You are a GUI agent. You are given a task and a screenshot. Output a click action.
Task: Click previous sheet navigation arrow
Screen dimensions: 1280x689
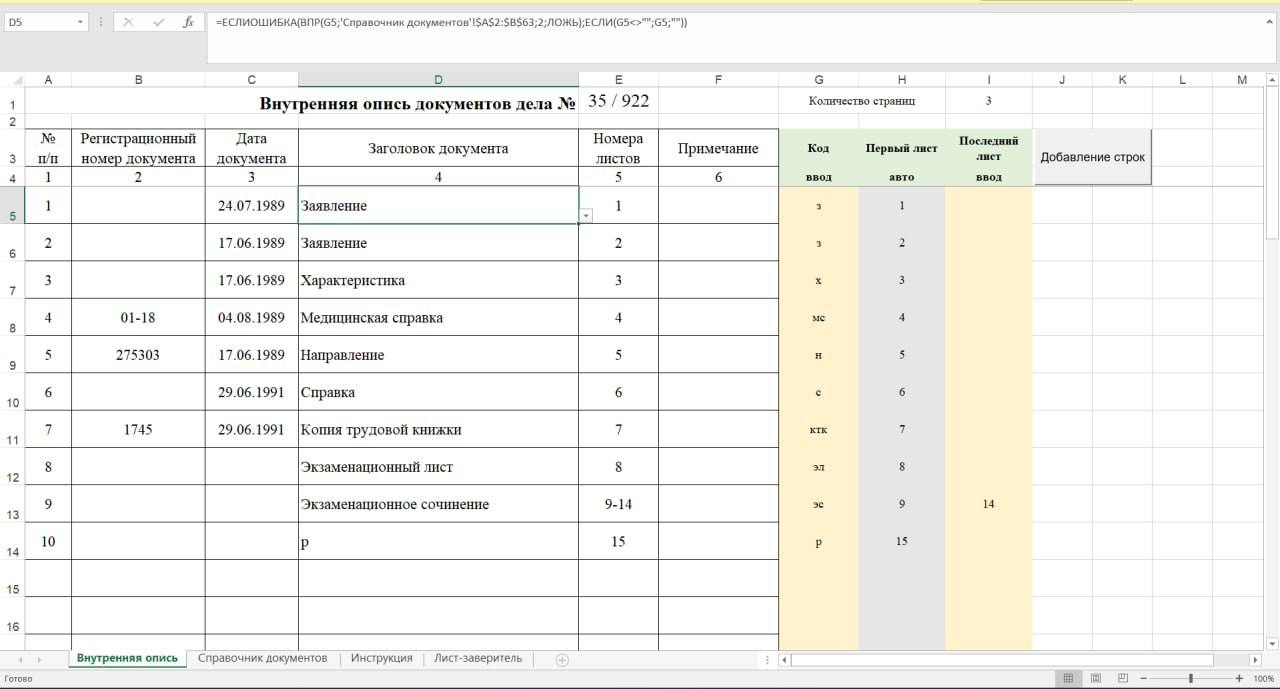click(19, 659)
